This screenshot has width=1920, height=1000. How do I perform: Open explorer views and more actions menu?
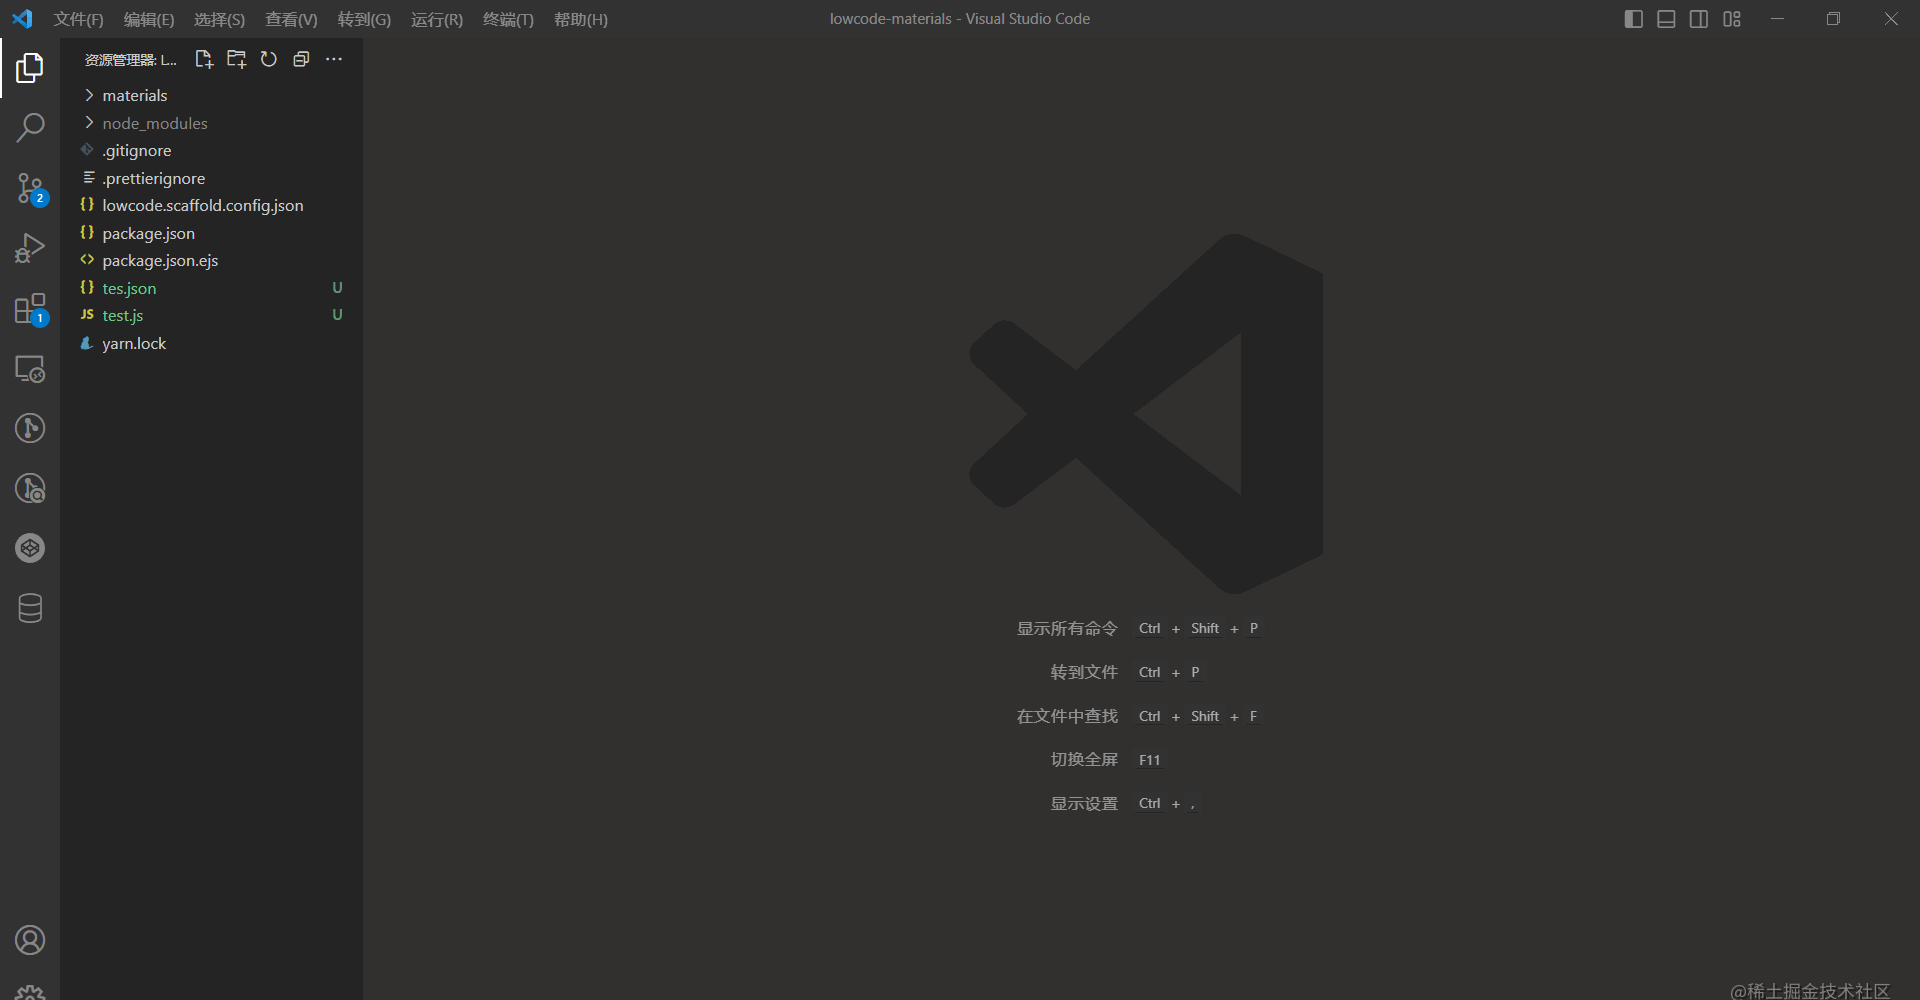tap(334, 59)
